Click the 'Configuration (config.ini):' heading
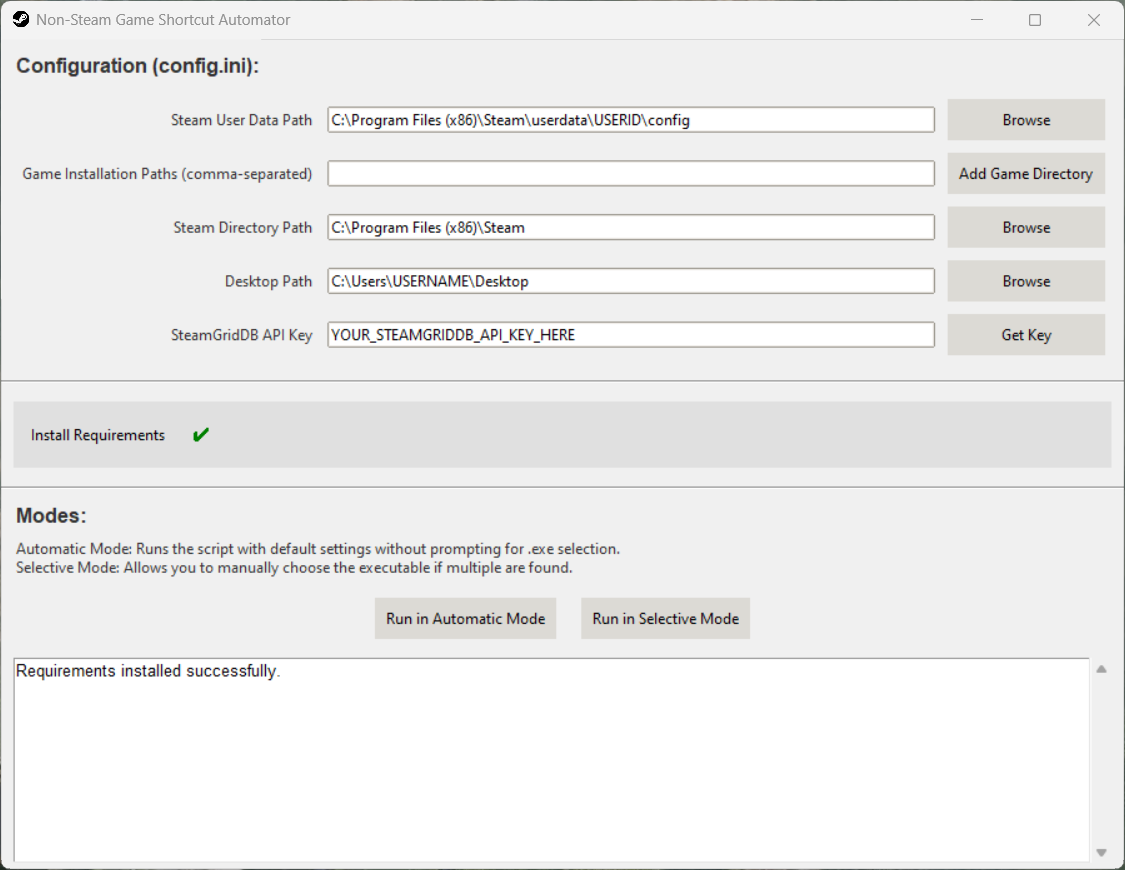This screenshot has height=870, width=1125. [x=137, y=66]
